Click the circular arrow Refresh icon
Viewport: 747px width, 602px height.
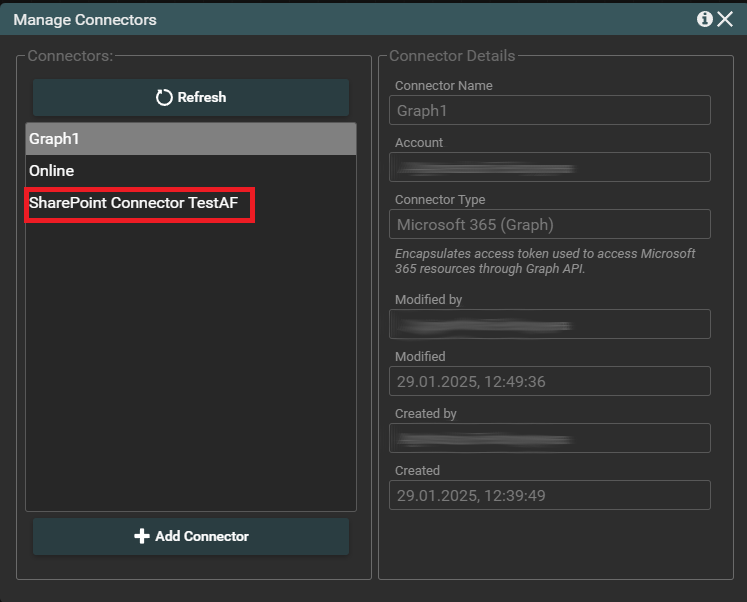[x=165, y=98]
